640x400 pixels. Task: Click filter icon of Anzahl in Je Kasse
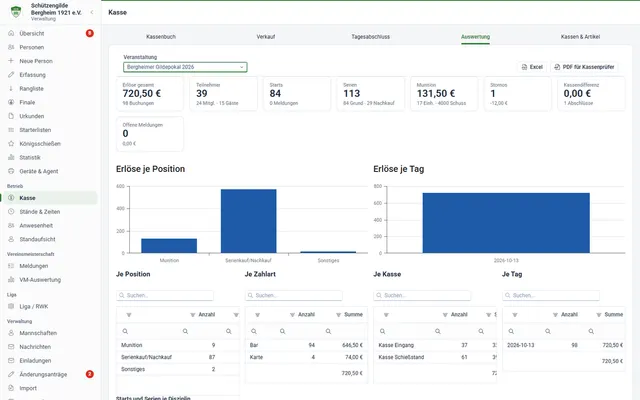click(445, 315)
